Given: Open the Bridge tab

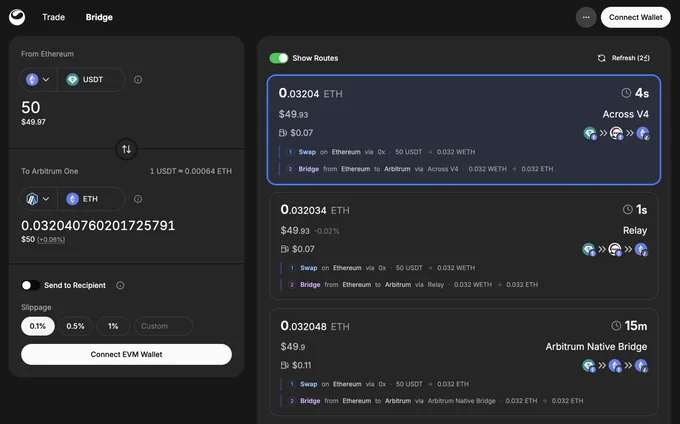Looking at the screenshot, I should pos(99,17).
